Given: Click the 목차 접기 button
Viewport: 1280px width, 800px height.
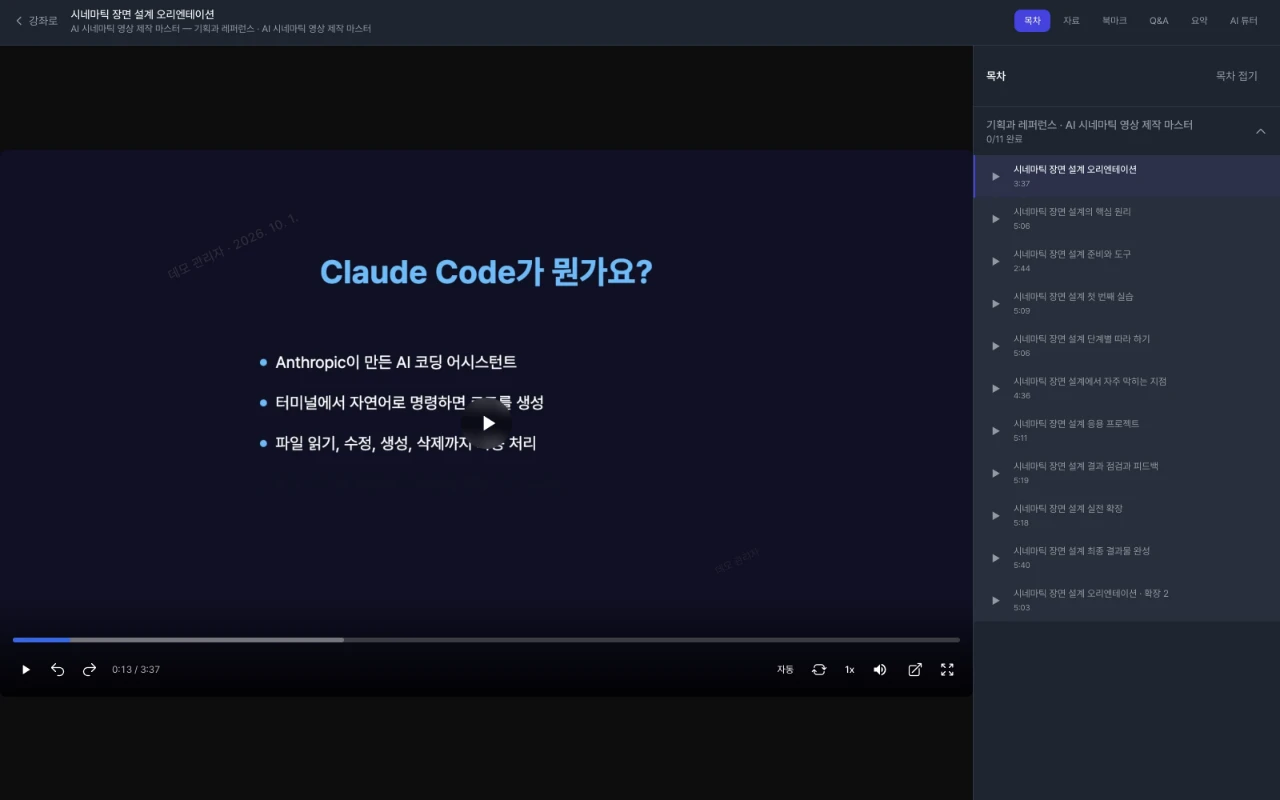Looking at the screenshot, I should 1236,76.
